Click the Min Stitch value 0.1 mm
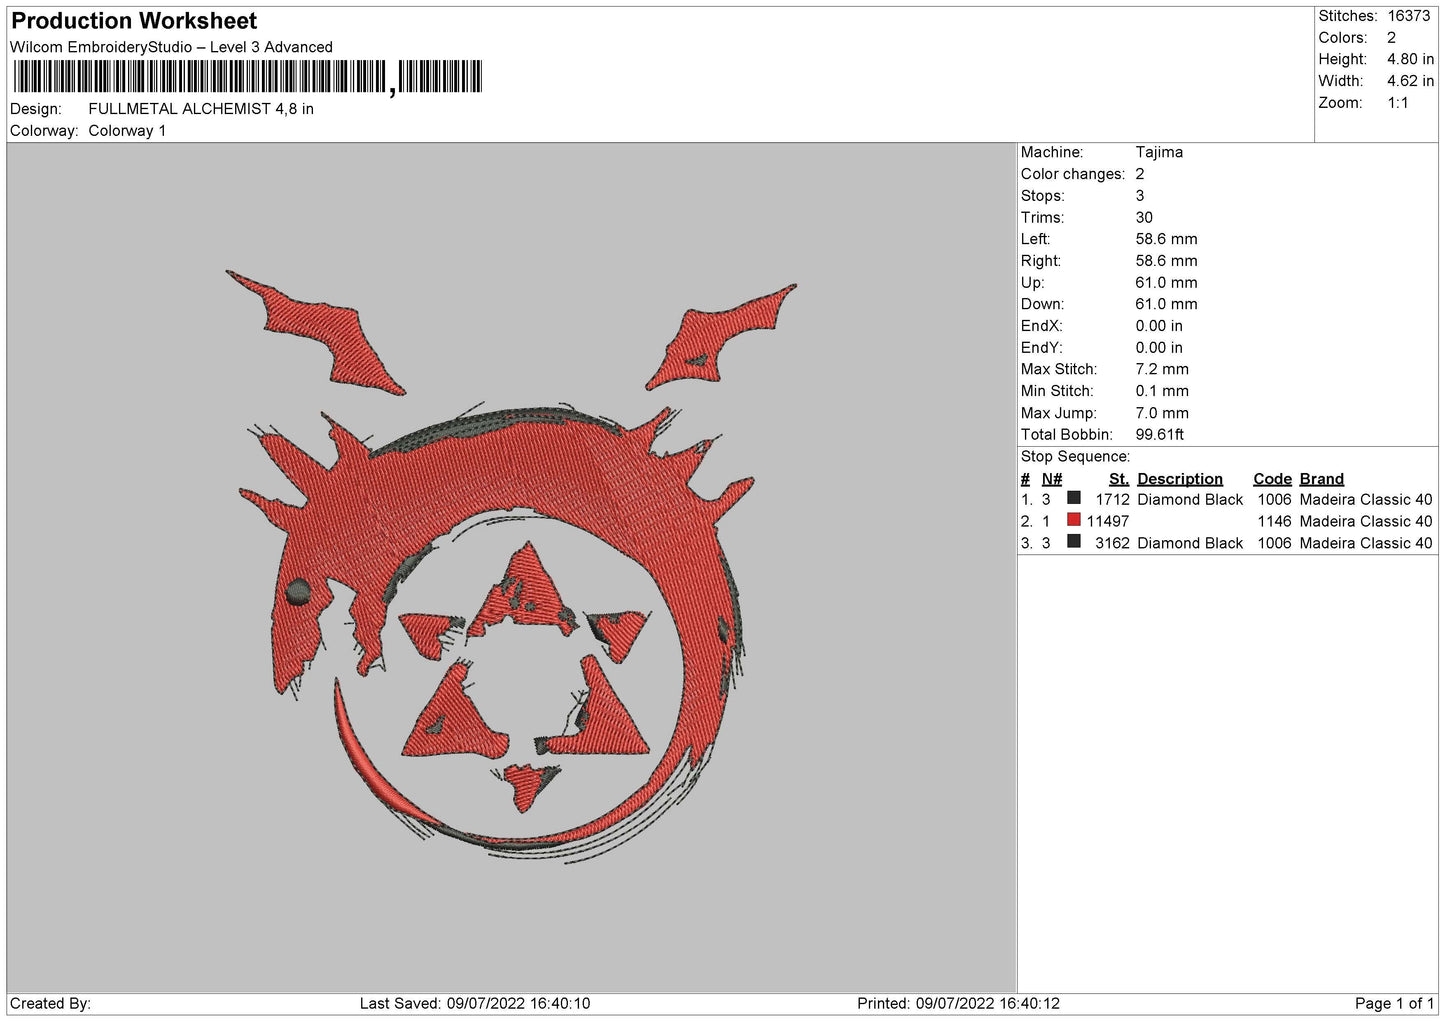The height and width of the screenshot is (1021, 1445). [x=1162, y=391]
